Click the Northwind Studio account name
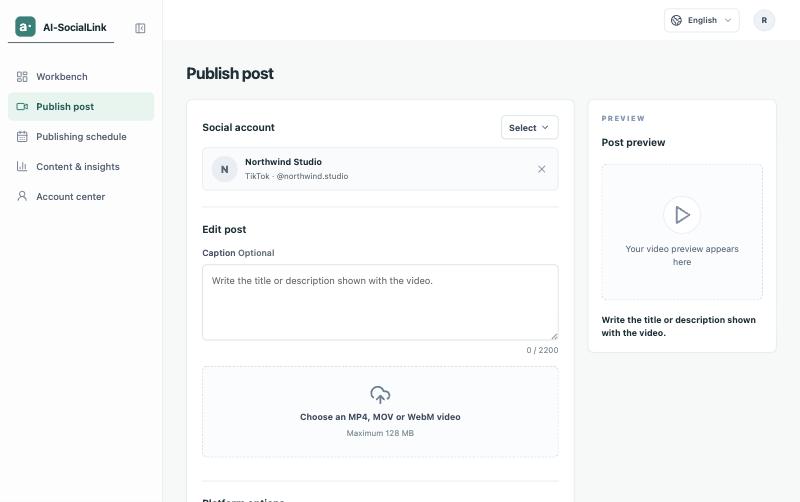This screenshot has height=502, width=800. [x=283, y=162]
